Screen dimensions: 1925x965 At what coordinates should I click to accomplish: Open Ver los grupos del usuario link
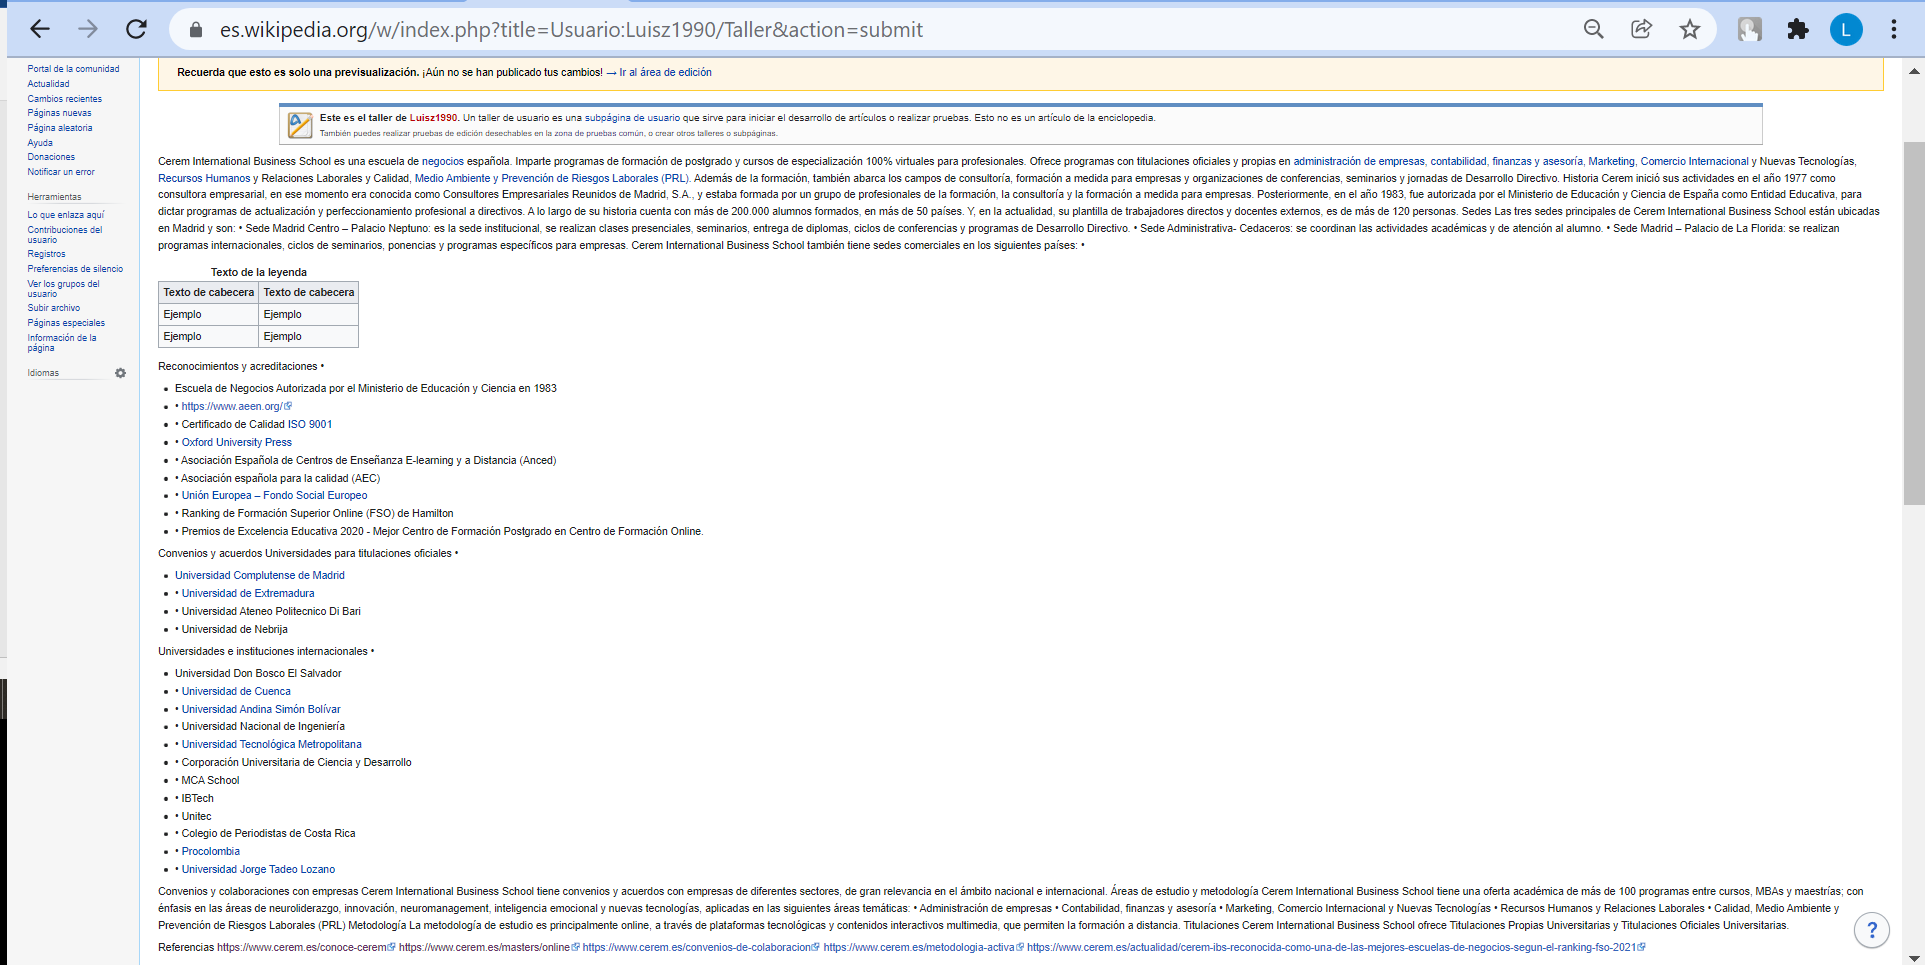(x=63, y=288)
